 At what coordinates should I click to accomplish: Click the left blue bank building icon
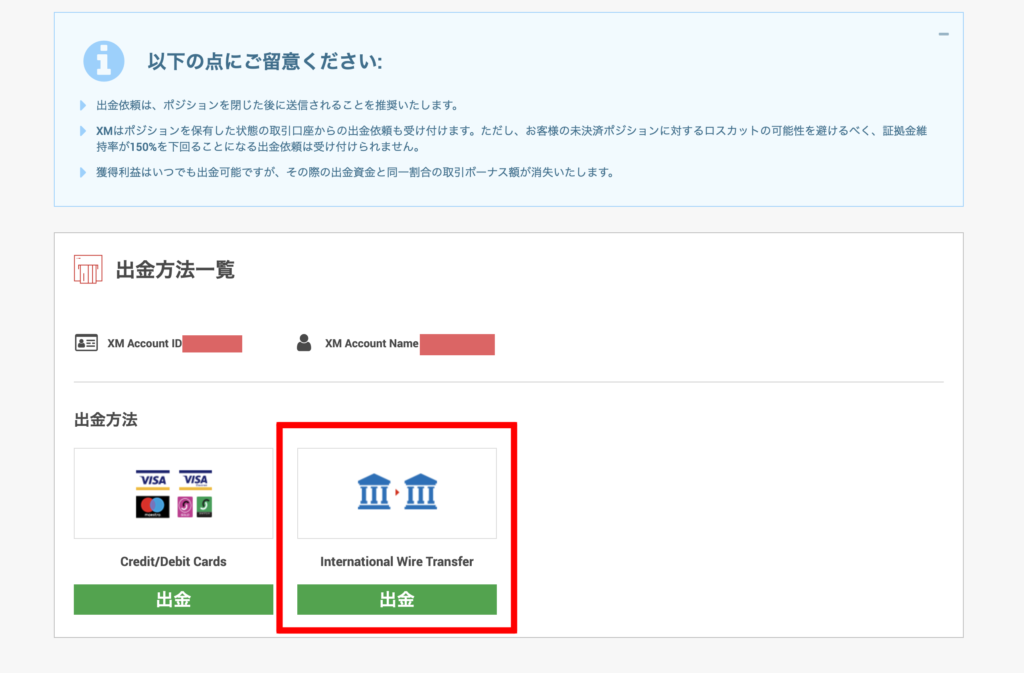tap(373, 492)
